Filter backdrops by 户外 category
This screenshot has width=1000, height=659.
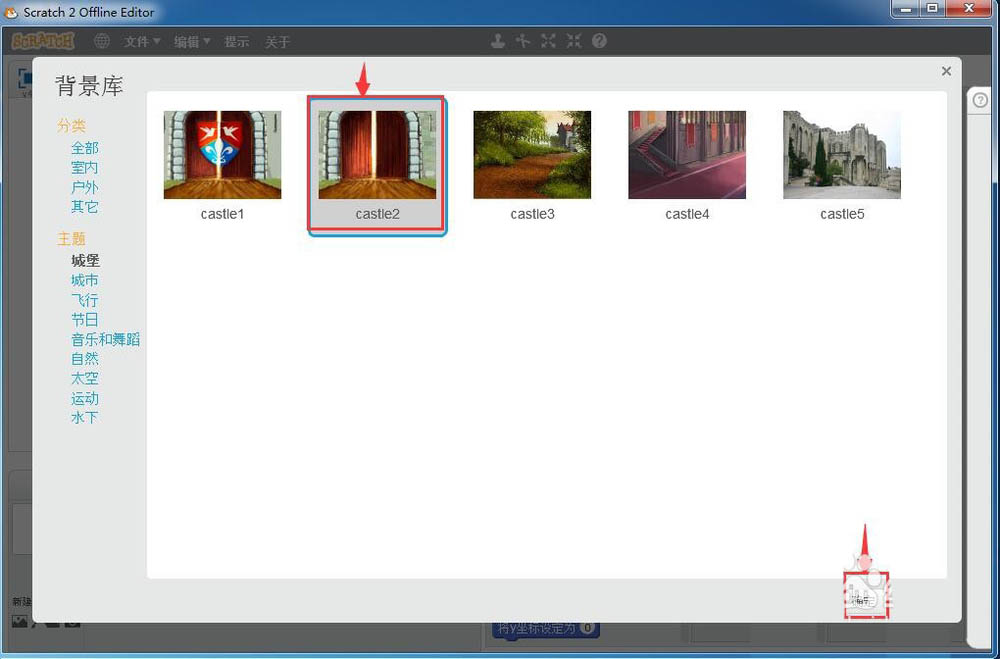point(85,188)
